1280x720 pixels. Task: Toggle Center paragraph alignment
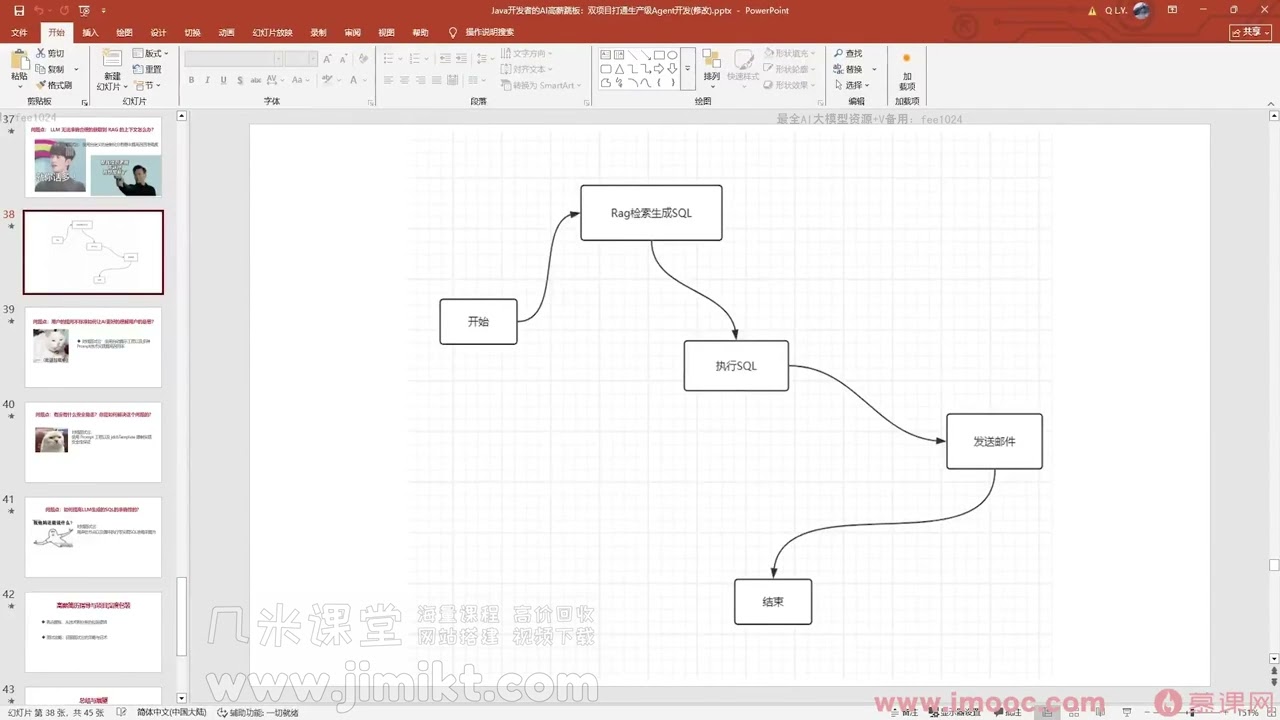tap(405, 80)
